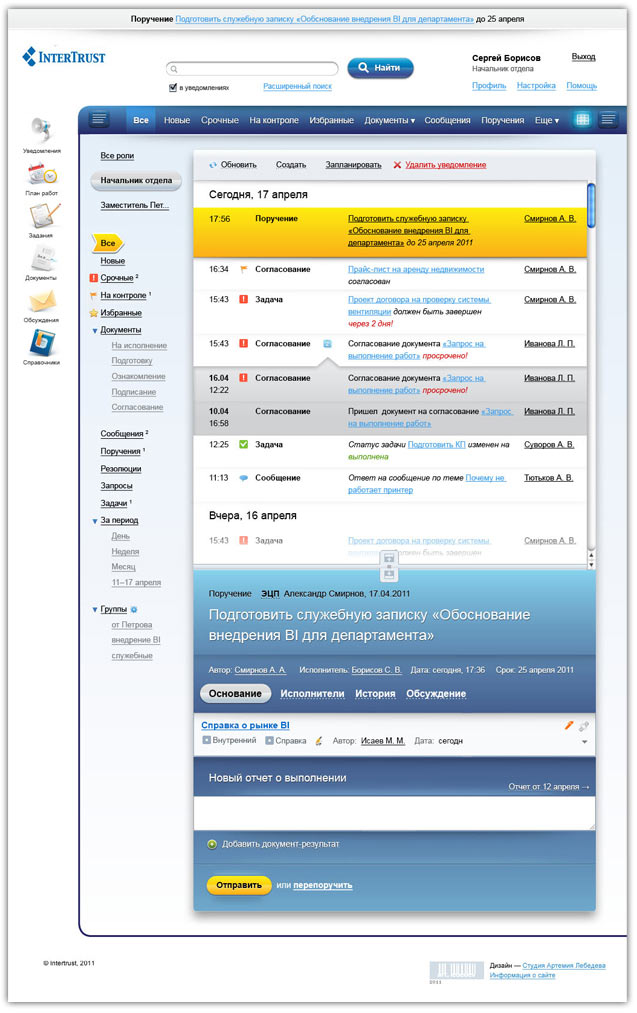Toggle the 'в уведомлениях' checkbox
This screenshot has width=637, height=1013.
[174, 87]
